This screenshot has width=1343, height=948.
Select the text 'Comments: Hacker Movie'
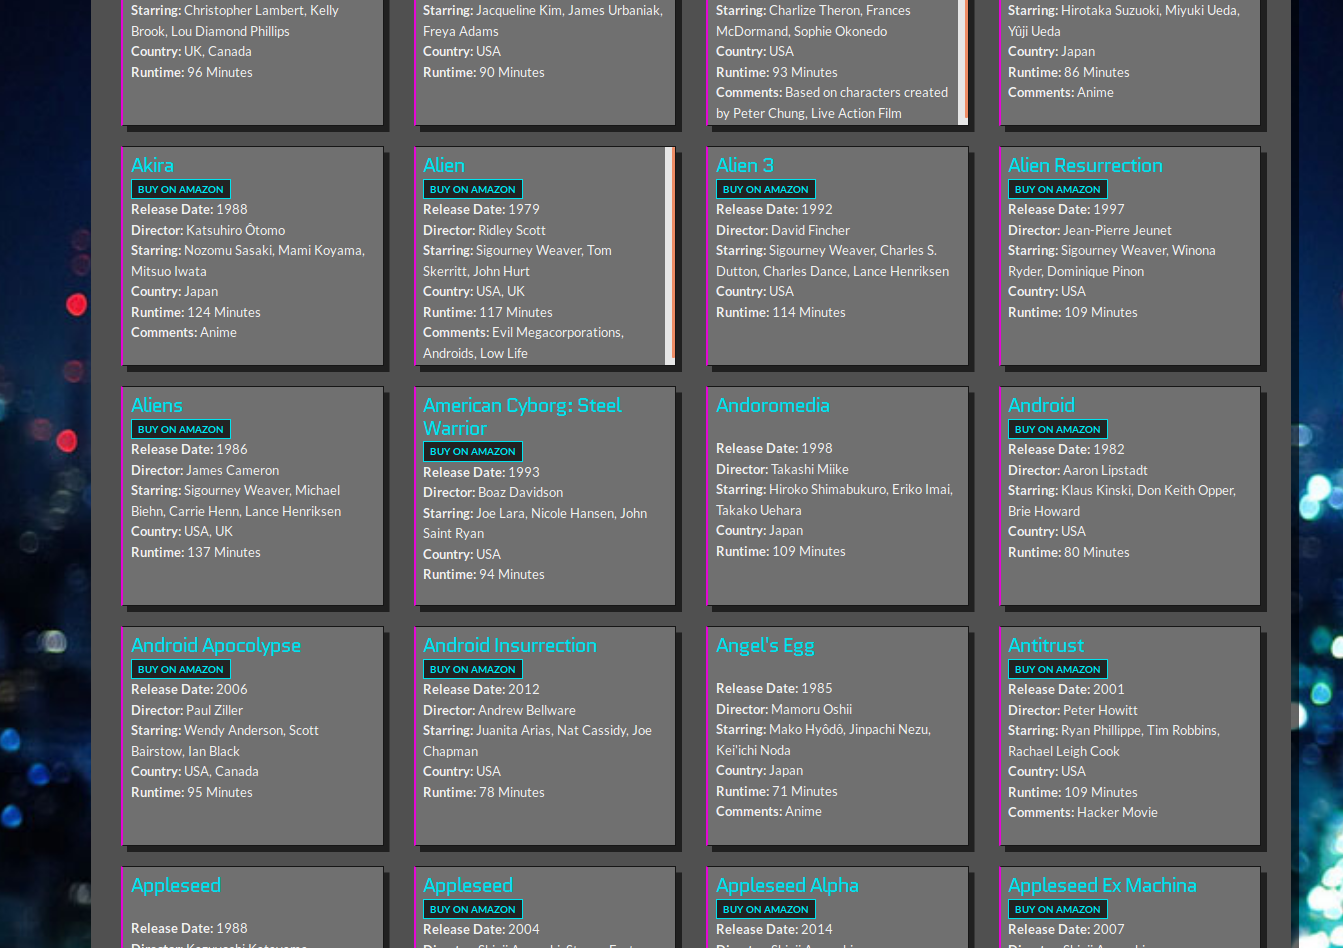click(1083, 812)
